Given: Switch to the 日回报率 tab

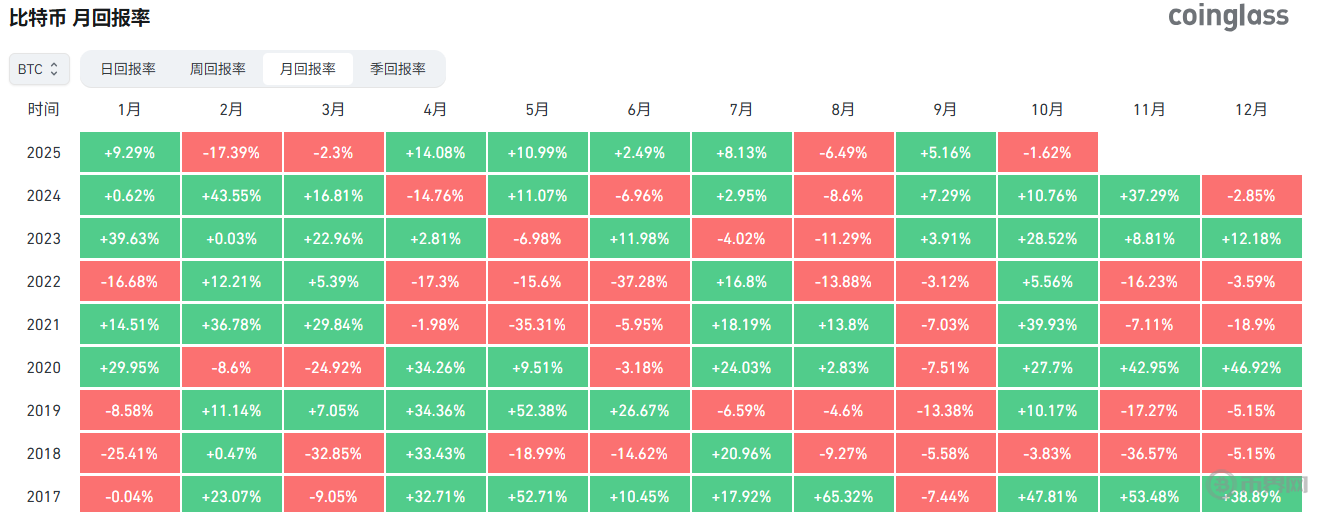Looking at the screenshot, I should [128, 69].
